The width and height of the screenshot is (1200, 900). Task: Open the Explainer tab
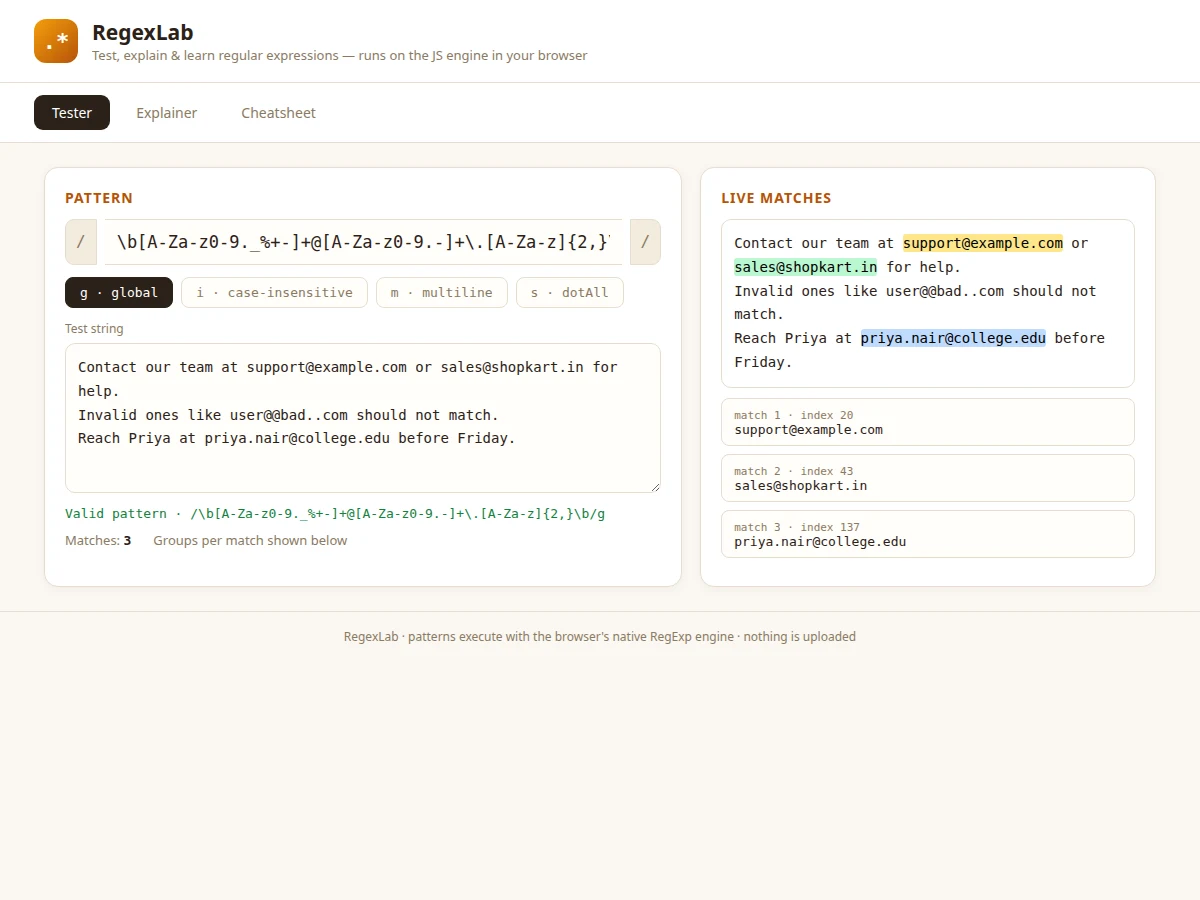pyautogui.click(x=167, y=113)
